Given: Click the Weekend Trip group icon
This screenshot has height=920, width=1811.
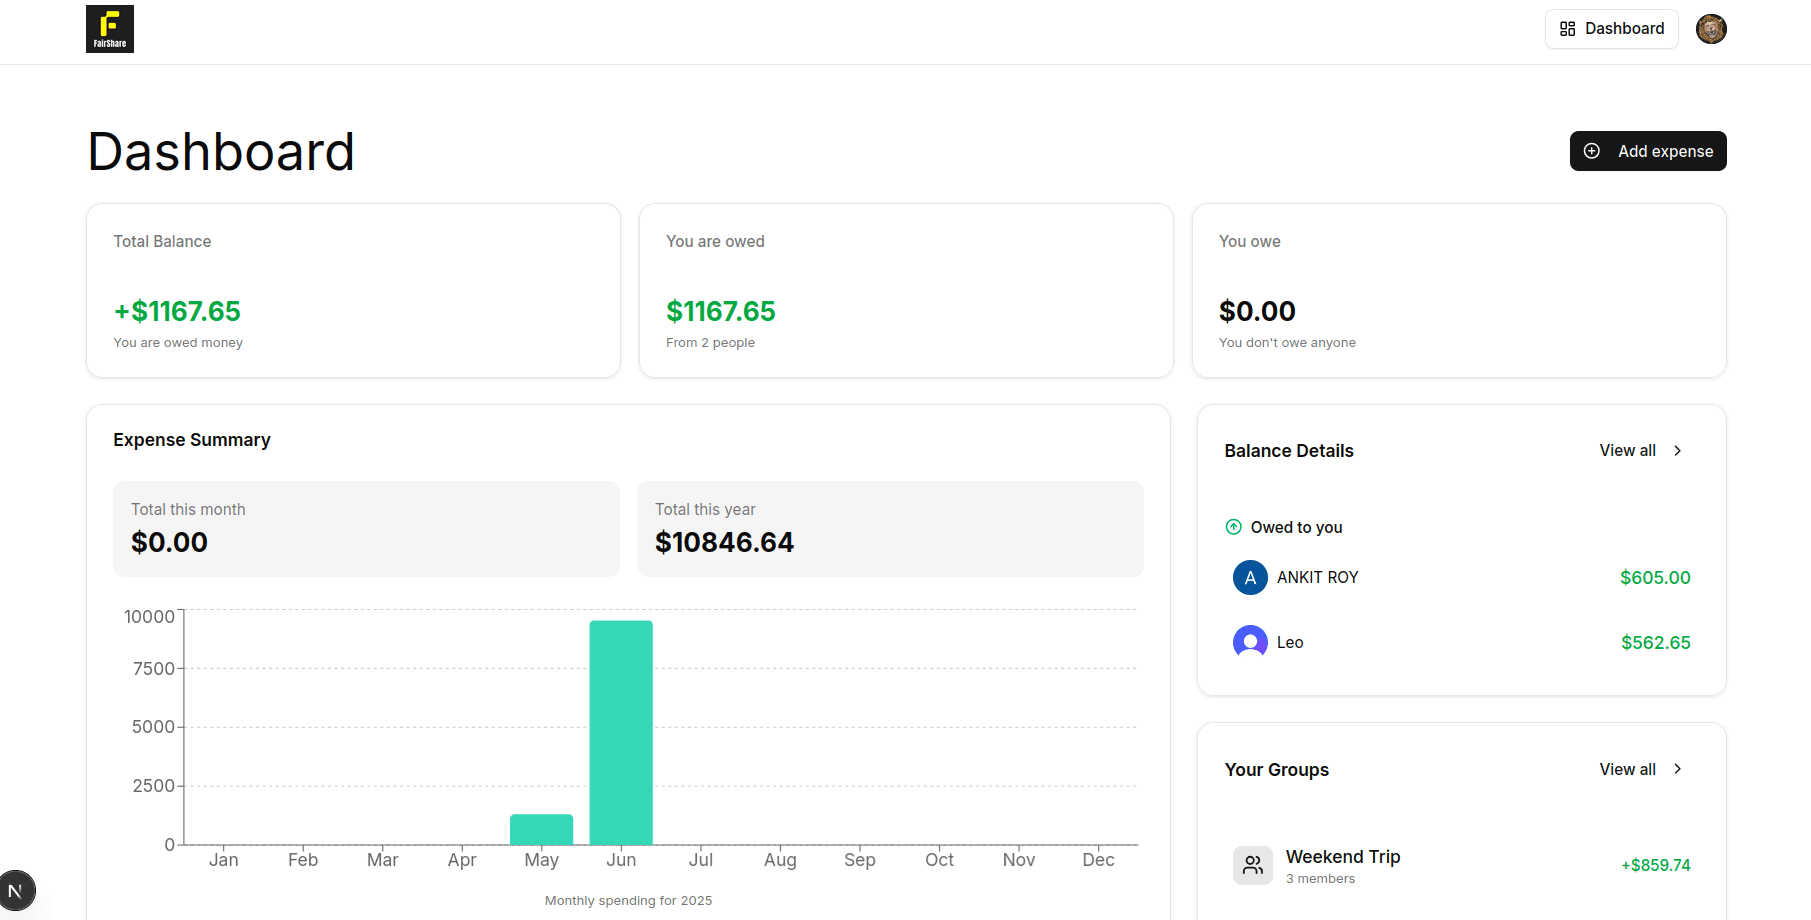Looking at the screenshot, I should (1252, 866).
